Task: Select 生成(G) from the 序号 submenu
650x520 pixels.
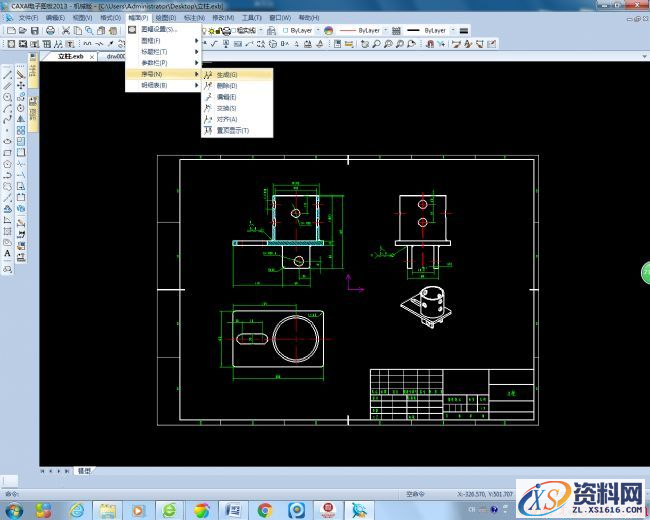Action: [226, 75]
